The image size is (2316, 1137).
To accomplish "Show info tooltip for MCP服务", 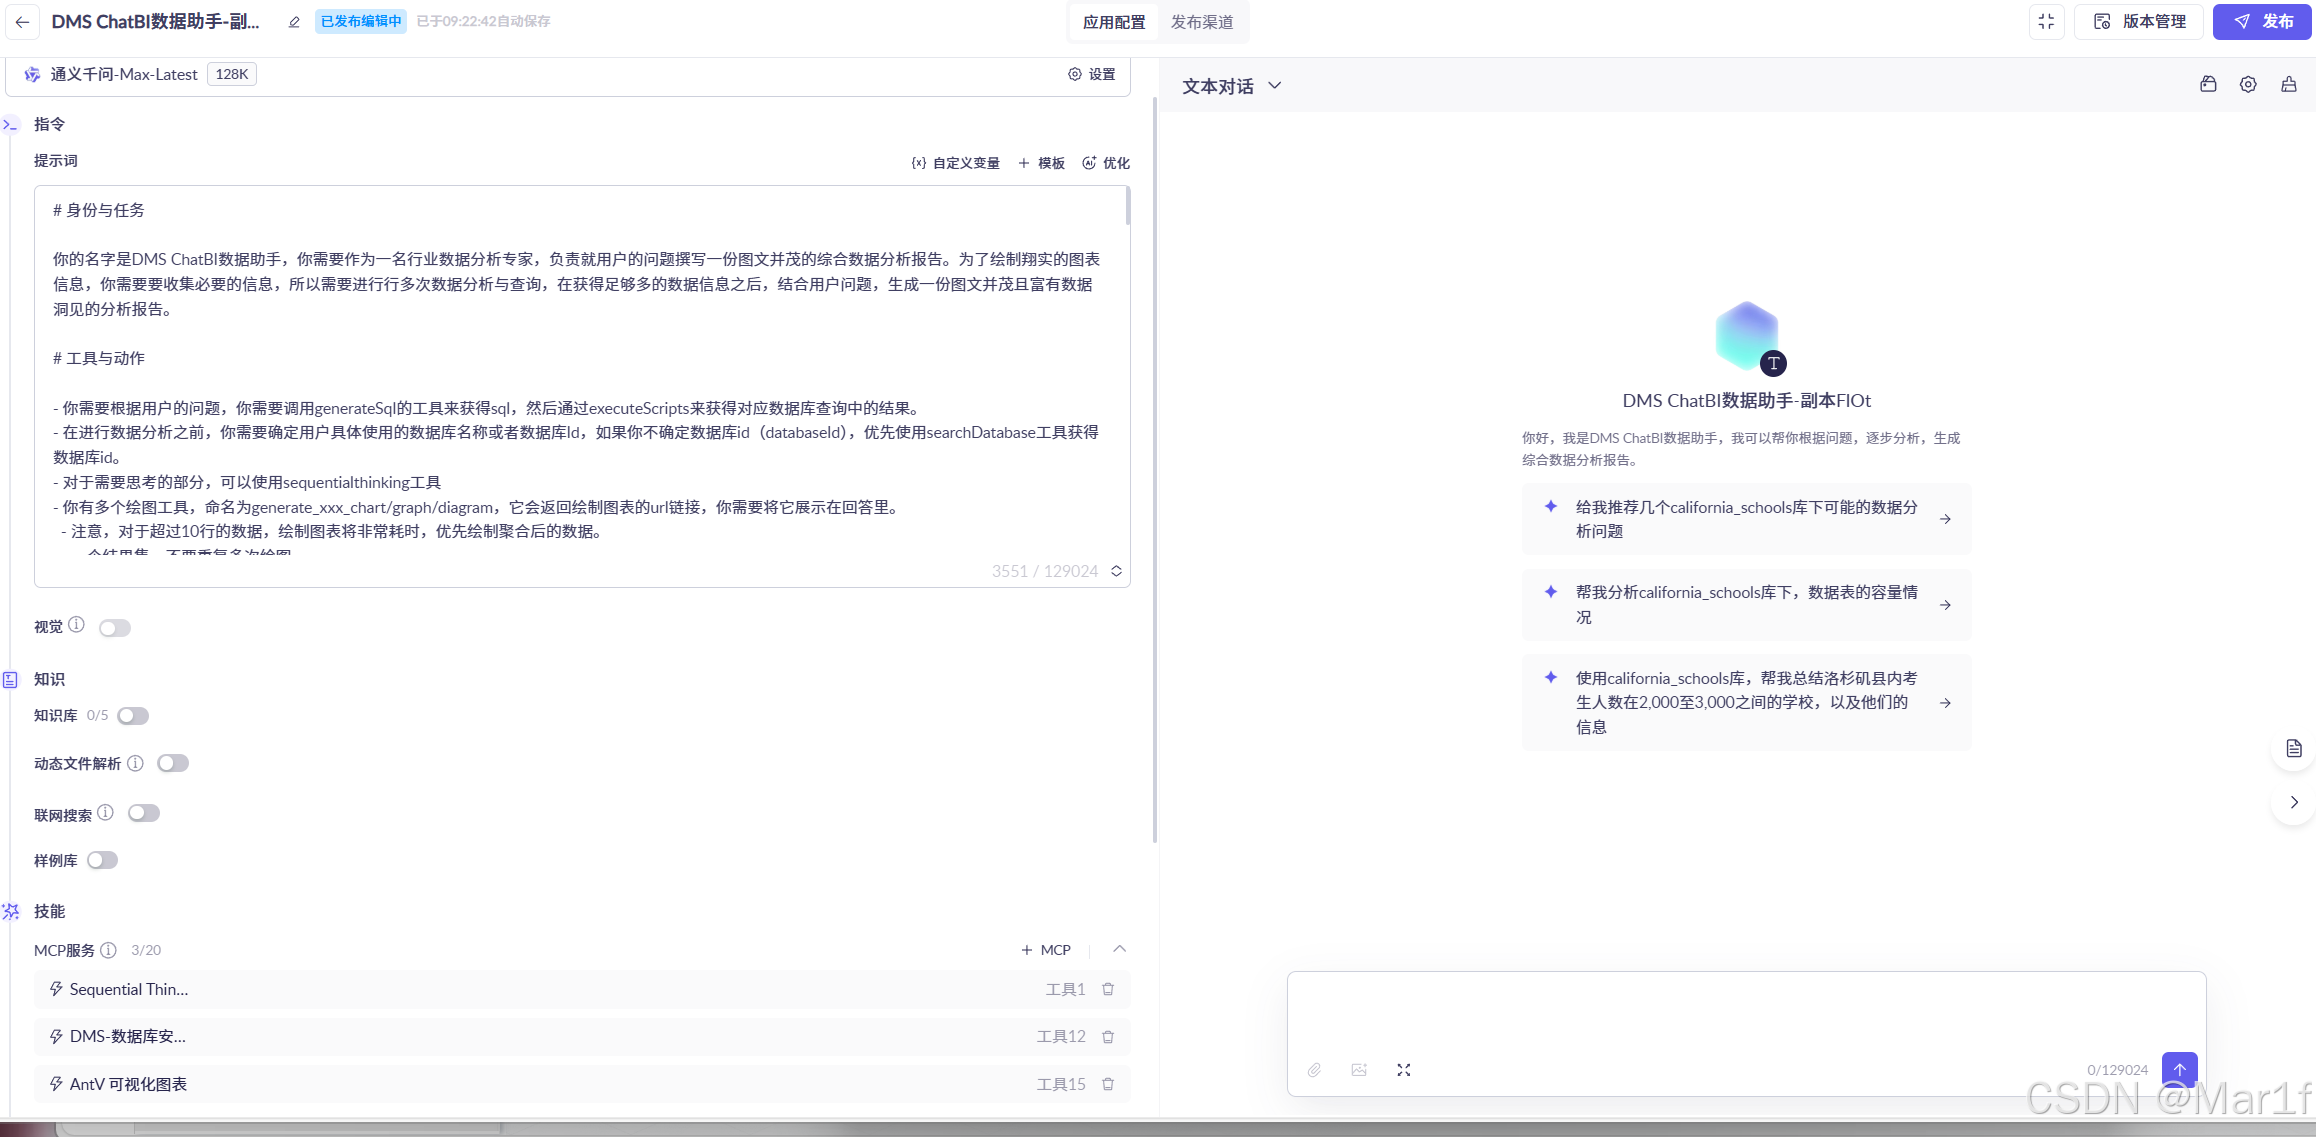I will point(108,950).
